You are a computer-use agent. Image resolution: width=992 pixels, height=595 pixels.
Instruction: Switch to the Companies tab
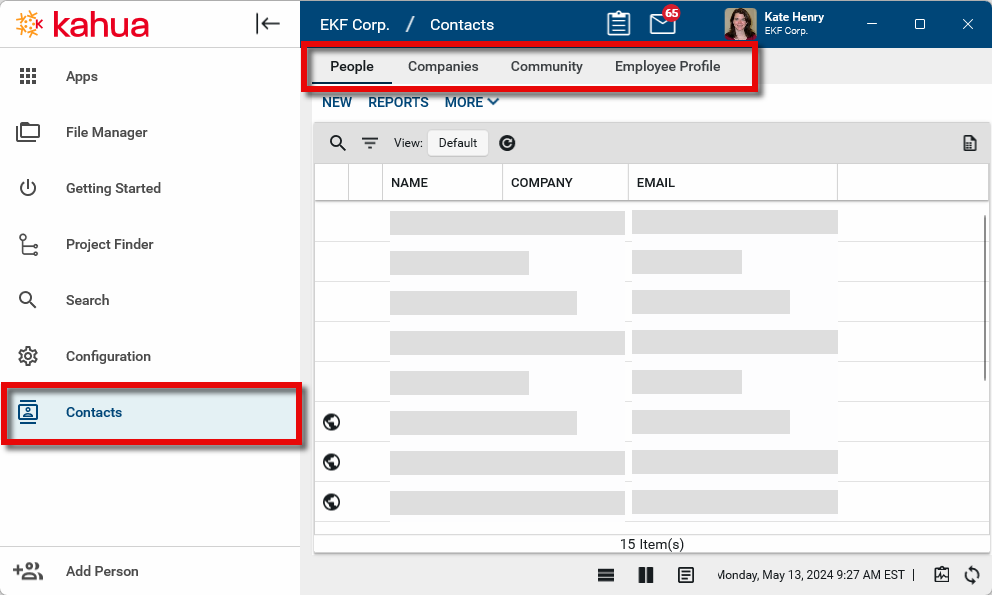[x=443, y=67]
